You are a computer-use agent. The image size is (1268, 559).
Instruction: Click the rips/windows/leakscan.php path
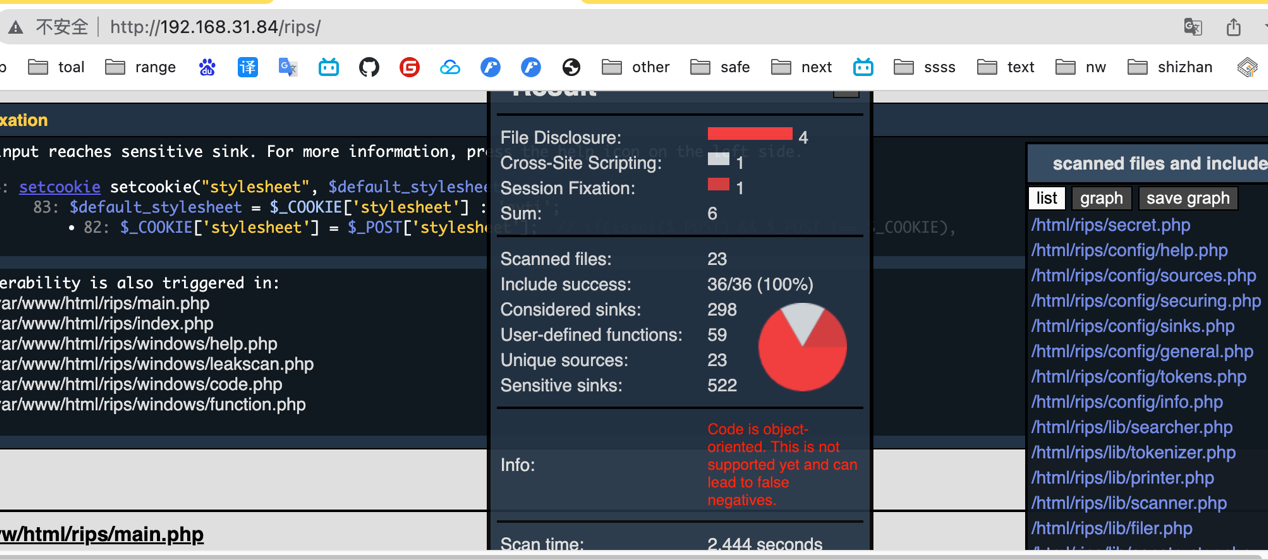[157, 364]
